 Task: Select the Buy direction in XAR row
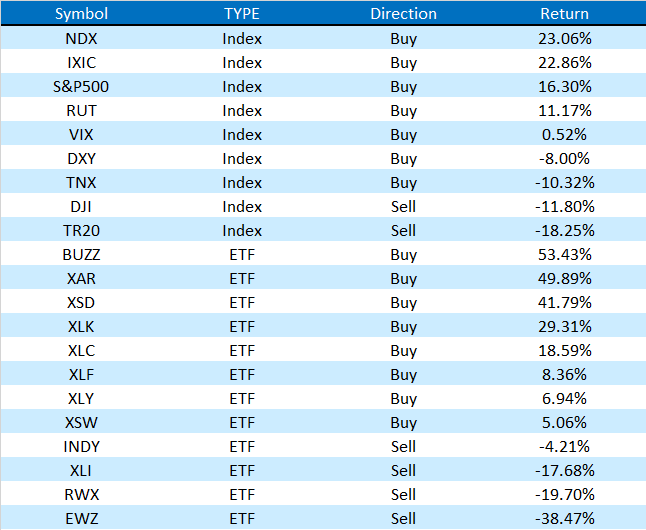tap(403, 278)
